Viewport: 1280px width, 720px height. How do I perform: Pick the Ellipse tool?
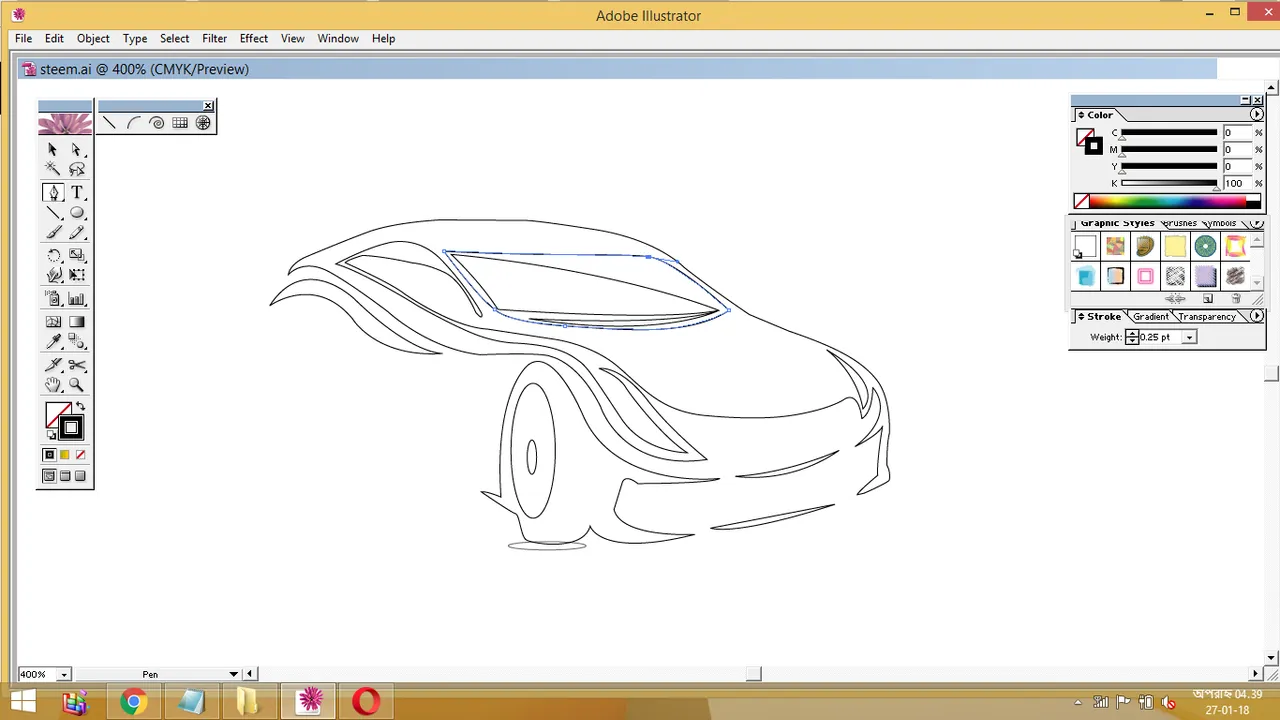click(x=77, y=213)
